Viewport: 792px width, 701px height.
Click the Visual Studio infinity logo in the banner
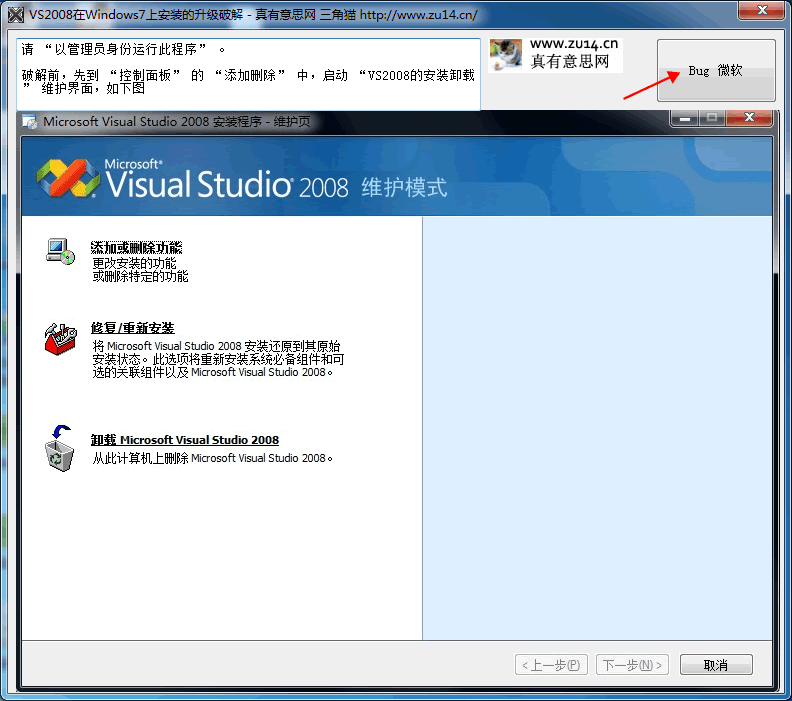click(x=68, y=179)
